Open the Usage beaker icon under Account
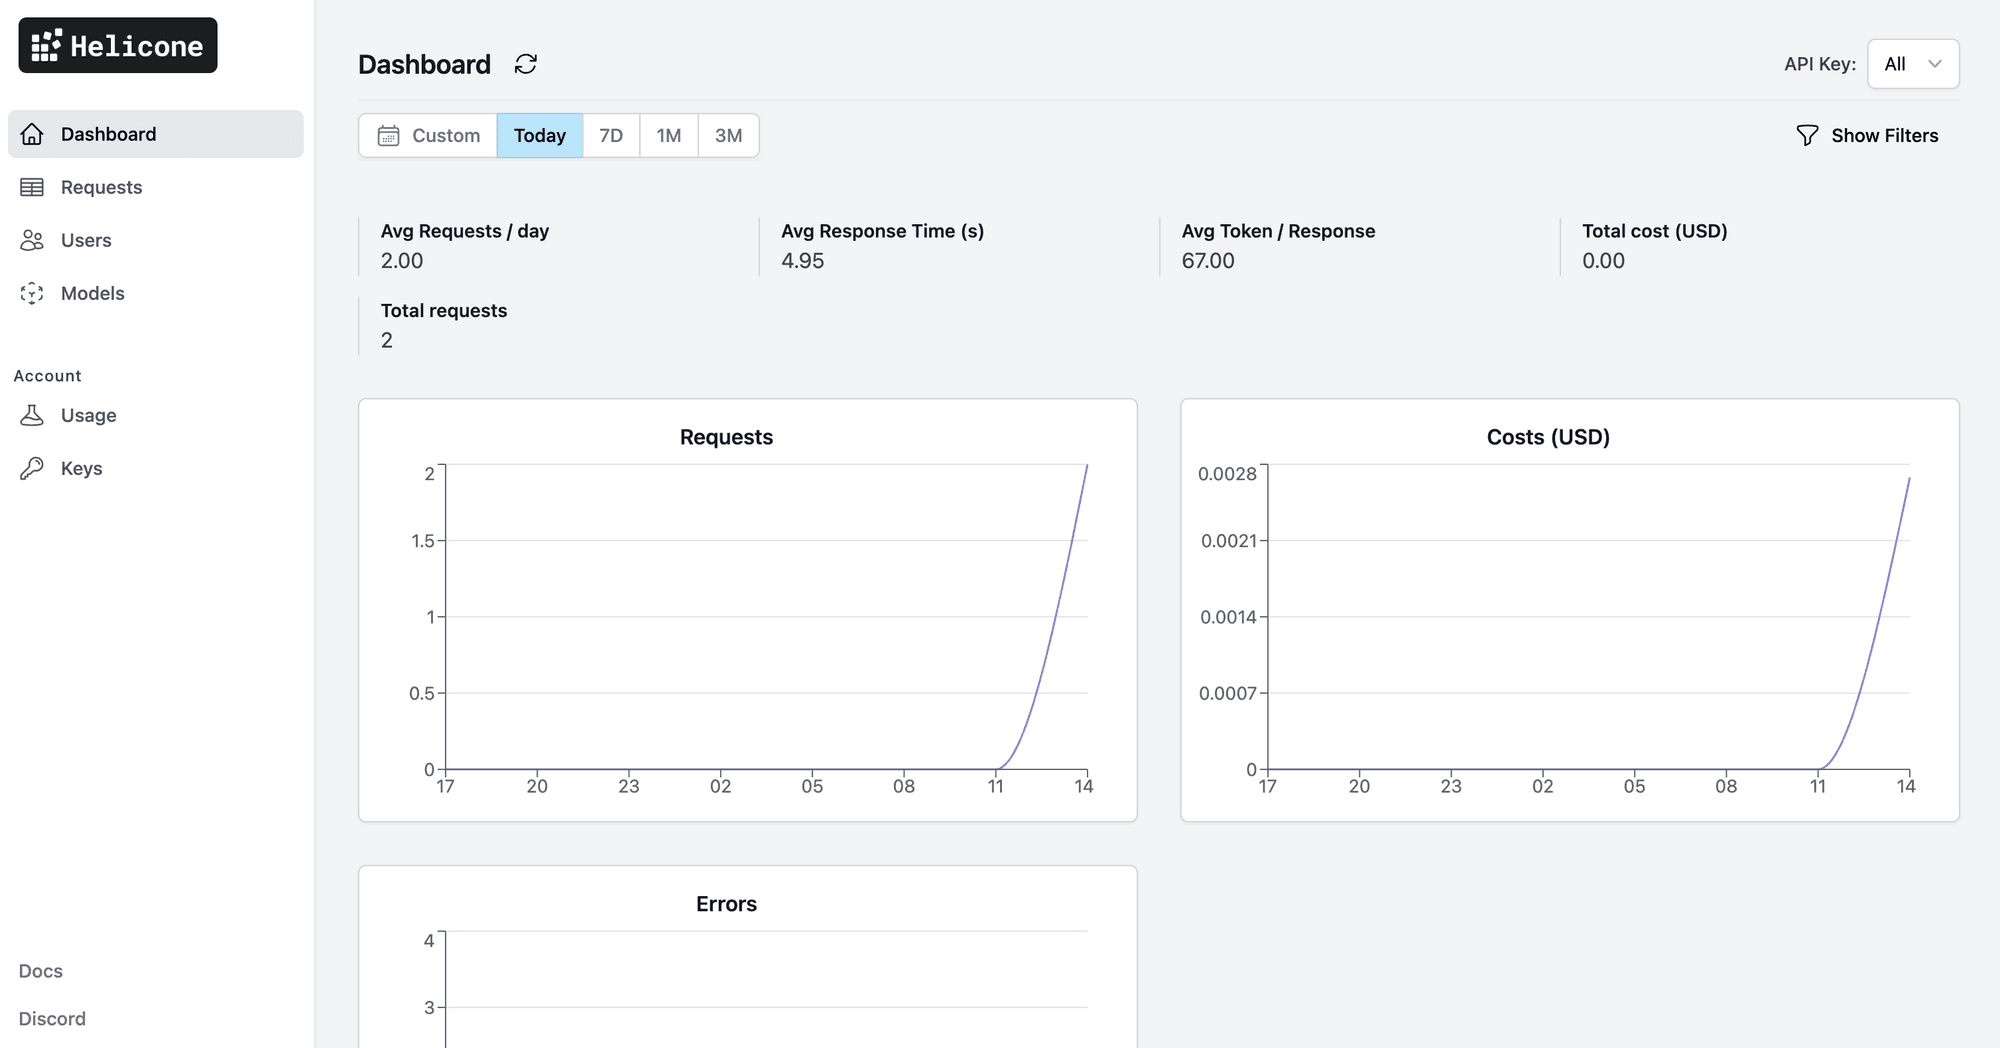2000x1048 pixels. [33, 415]
